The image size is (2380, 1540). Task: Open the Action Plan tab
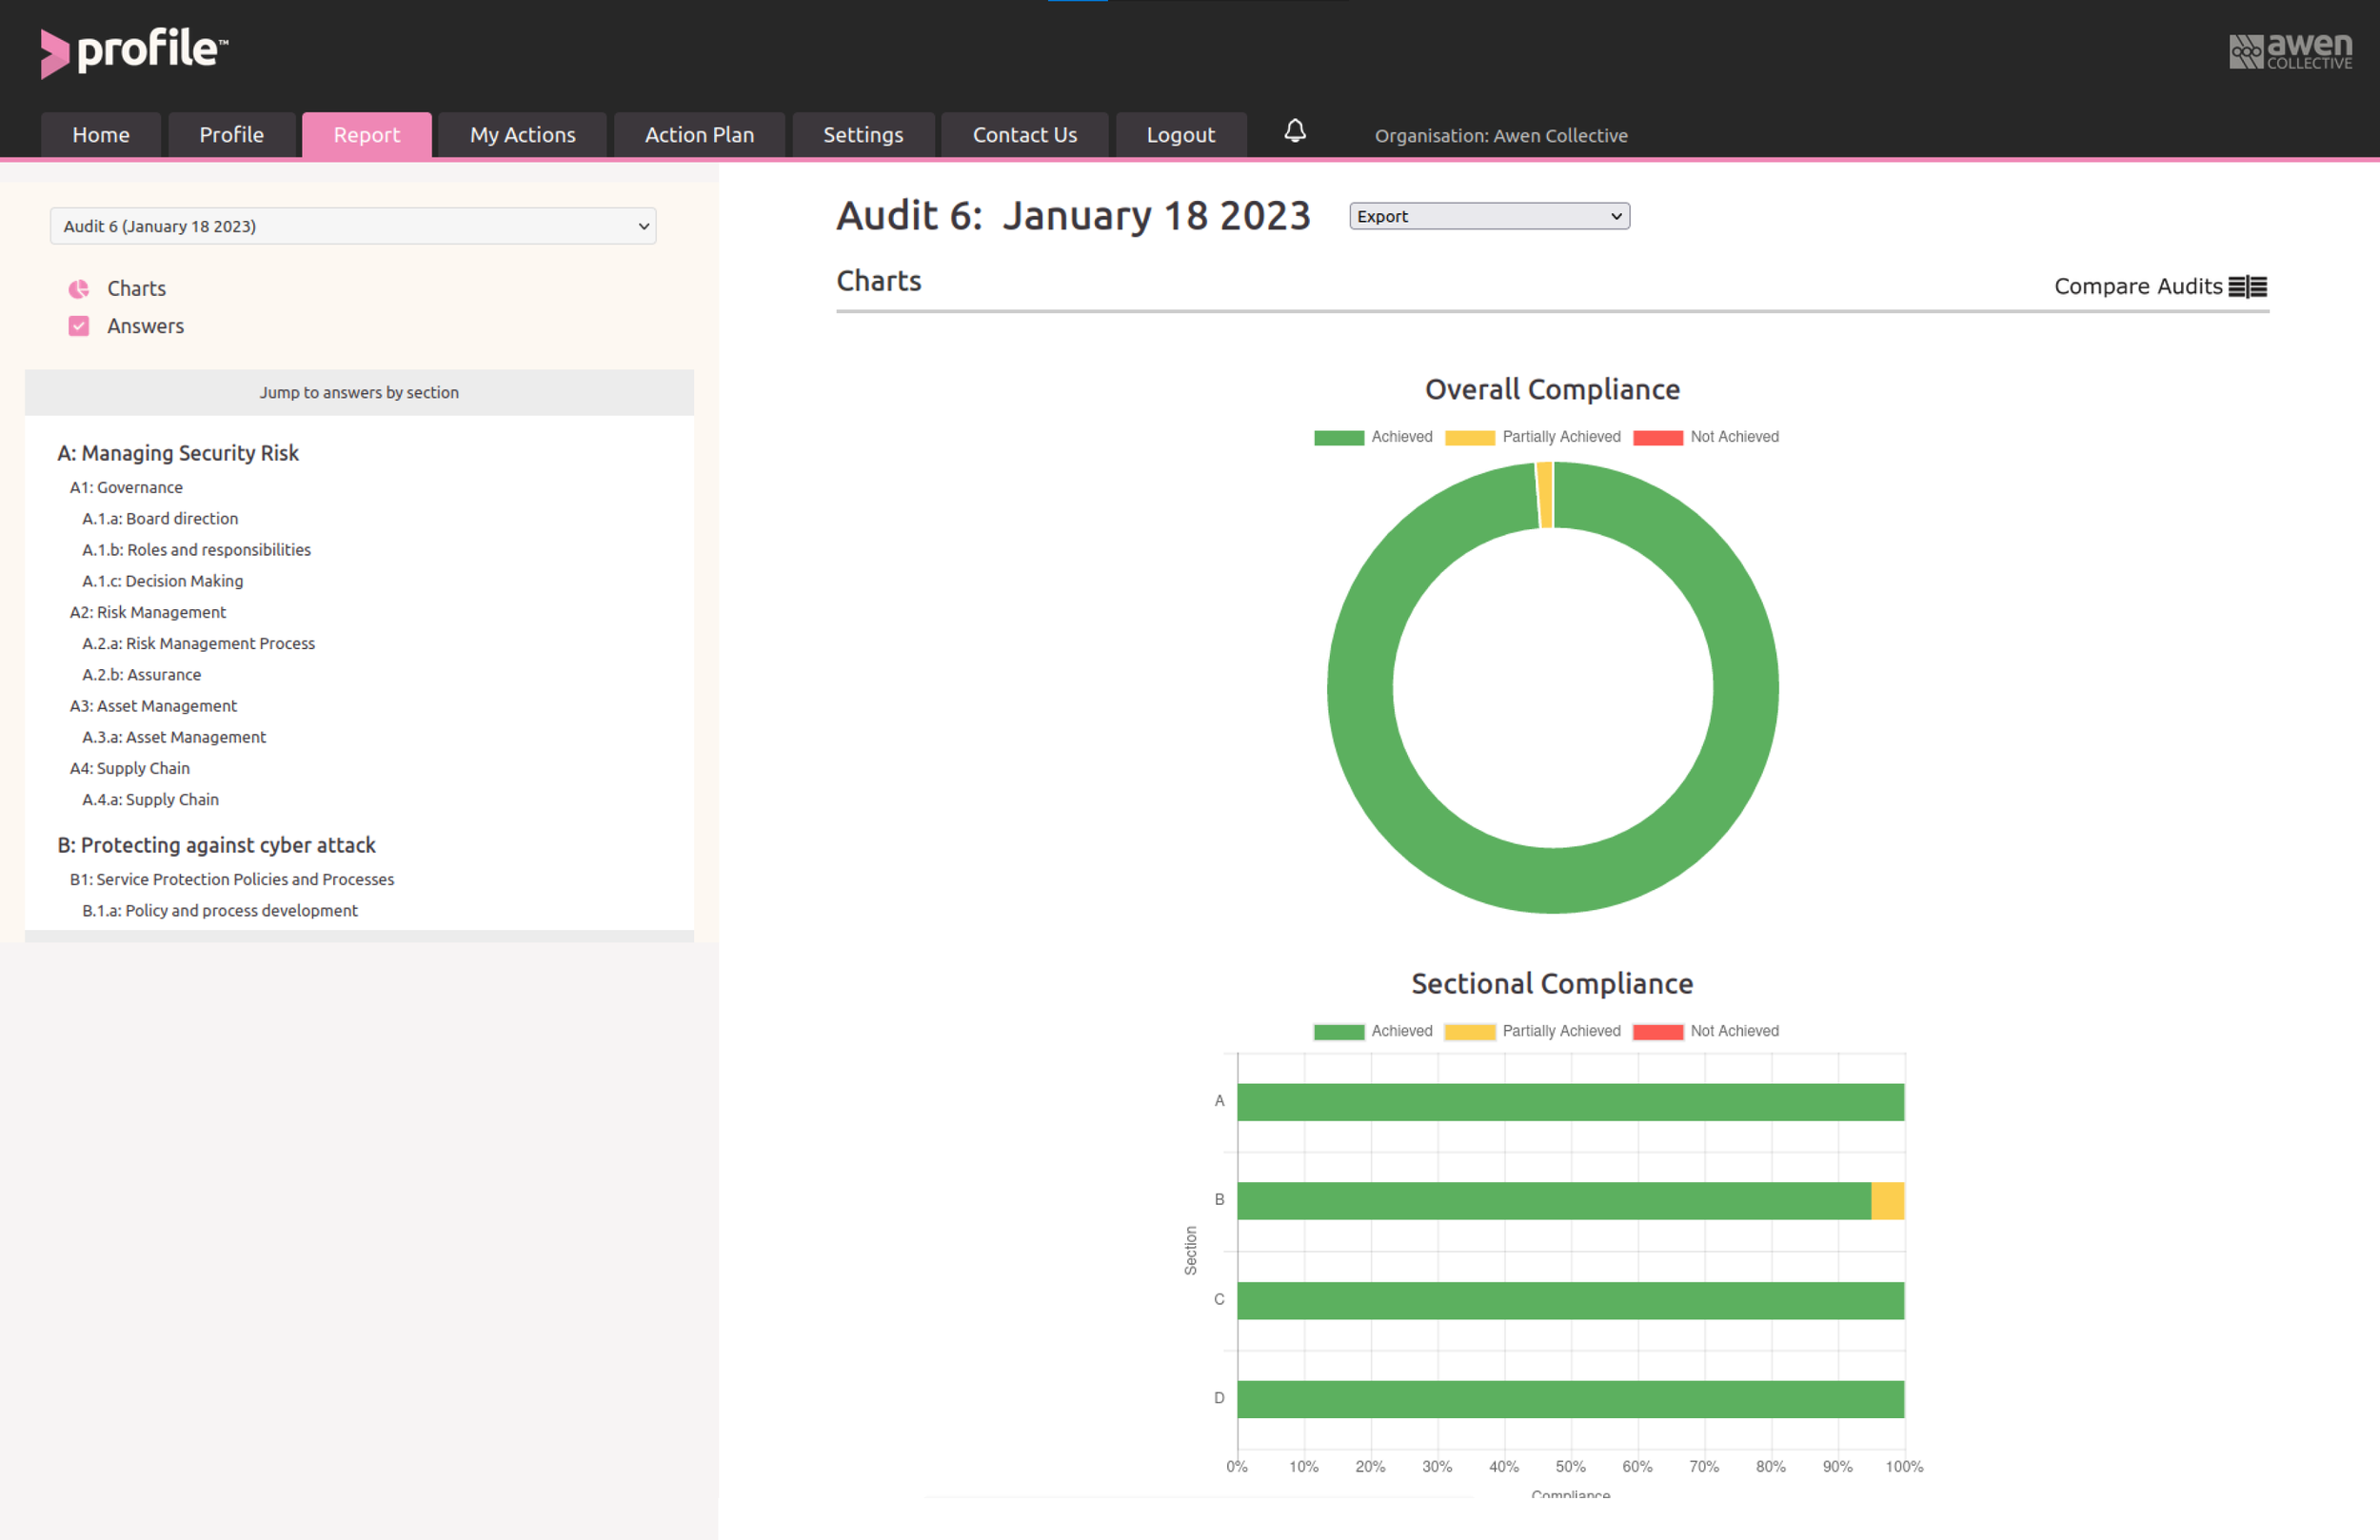point(700,135)
